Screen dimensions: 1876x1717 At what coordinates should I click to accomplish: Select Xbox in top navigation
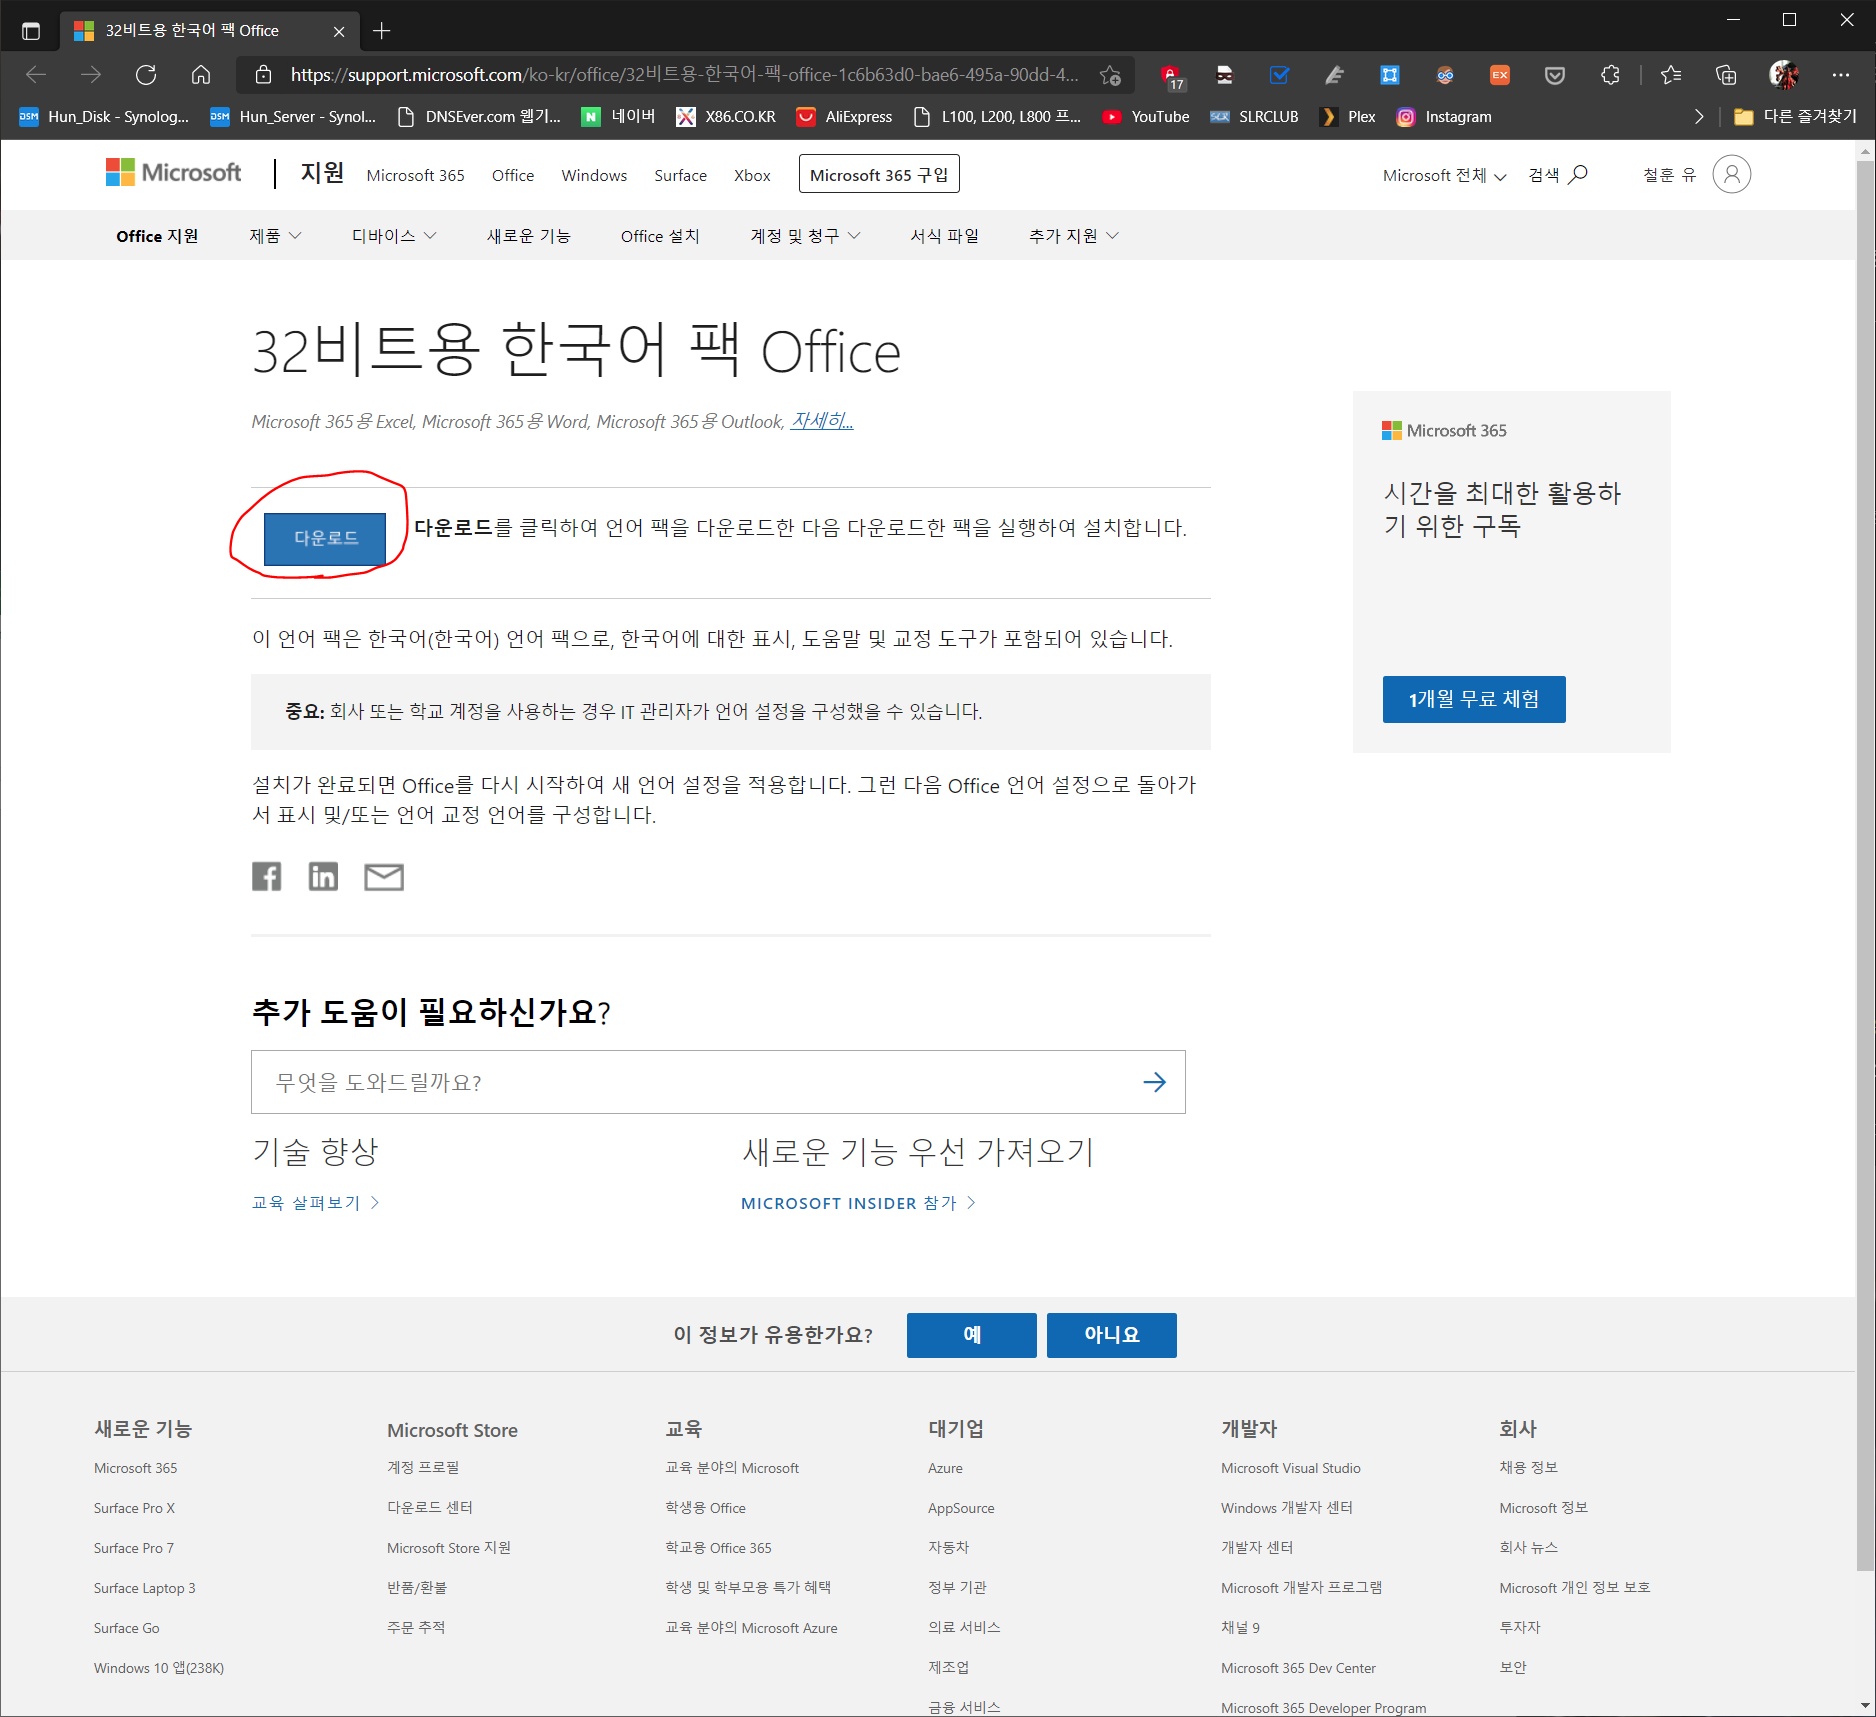point(752,175)
